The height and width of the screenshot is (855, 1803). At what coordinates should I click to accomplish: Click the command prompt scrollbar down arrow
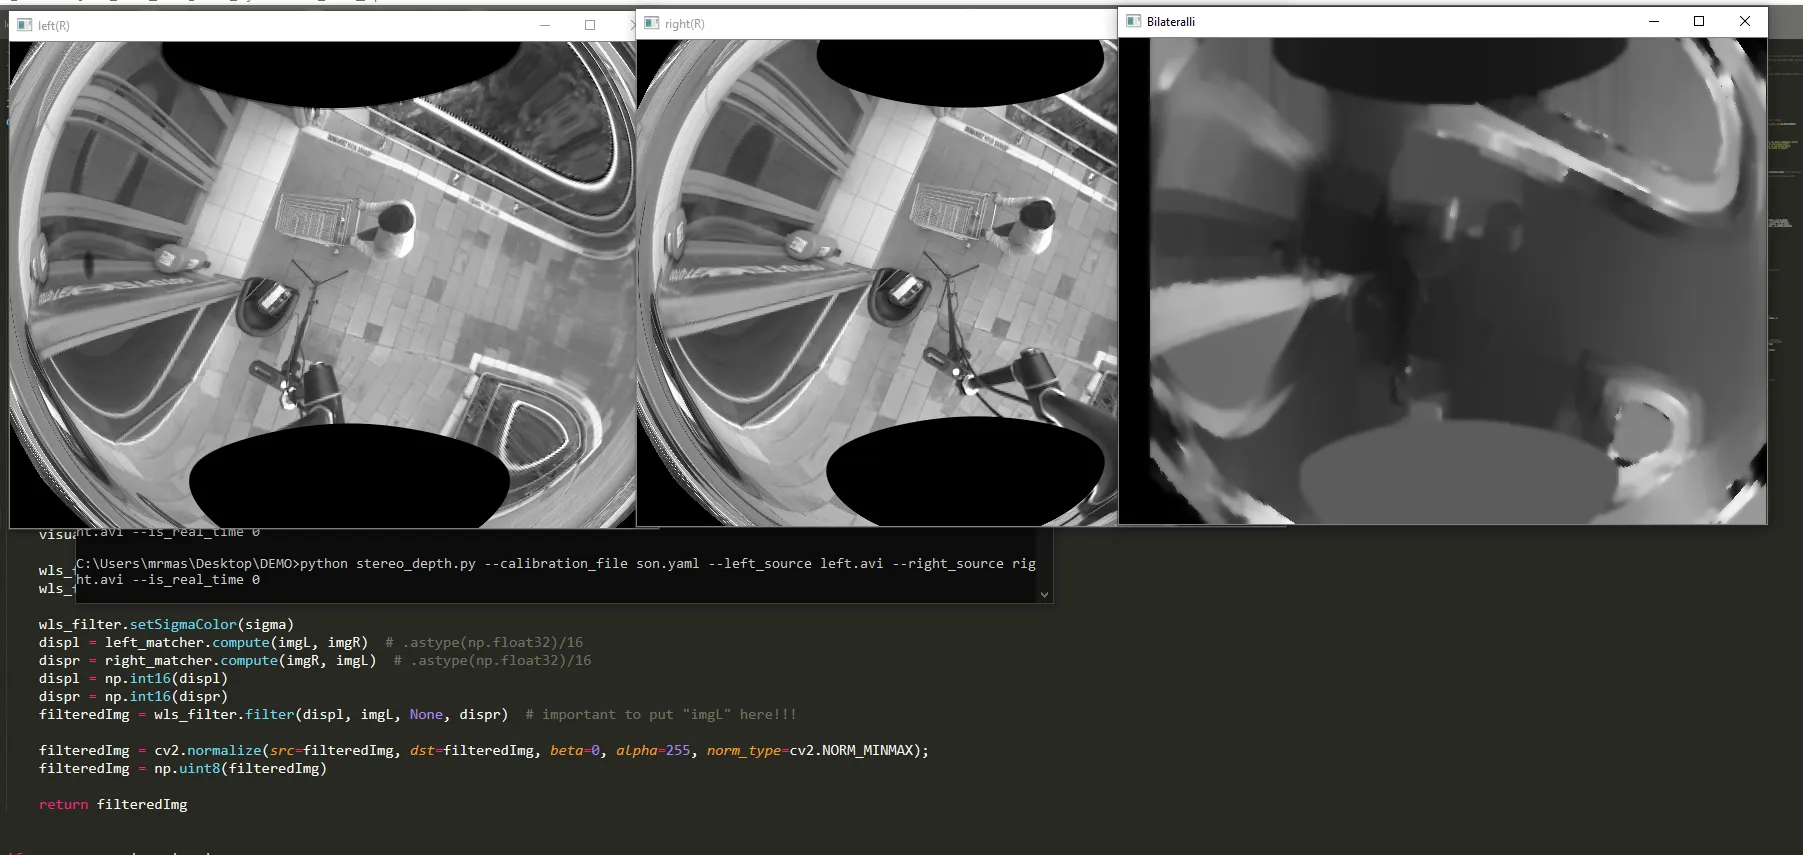(1044, 595)
